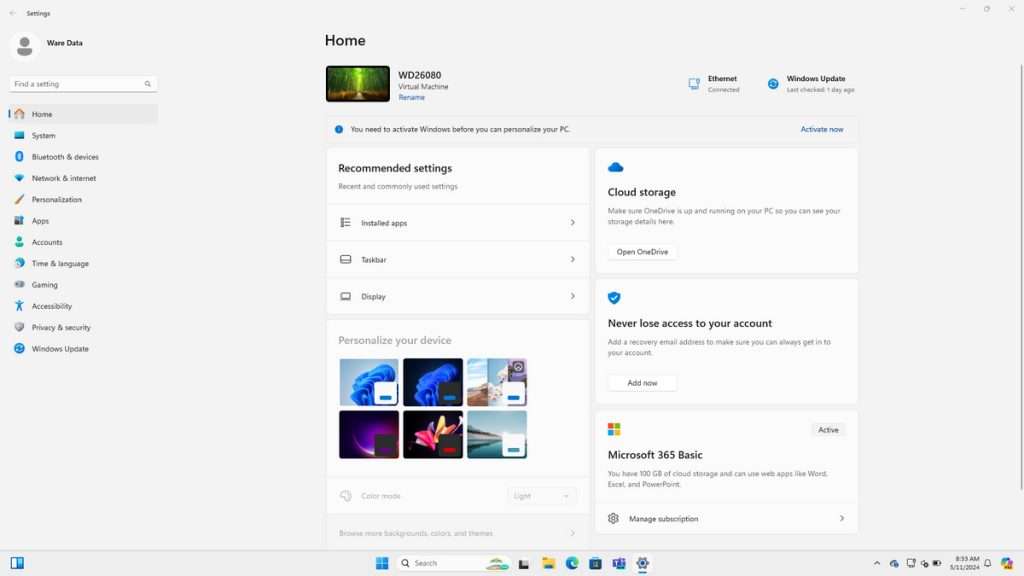Open the Color mode dropdown
The width and height of the screenshot is (1024, 576).
pyautogui.click(x=541, y=496)
